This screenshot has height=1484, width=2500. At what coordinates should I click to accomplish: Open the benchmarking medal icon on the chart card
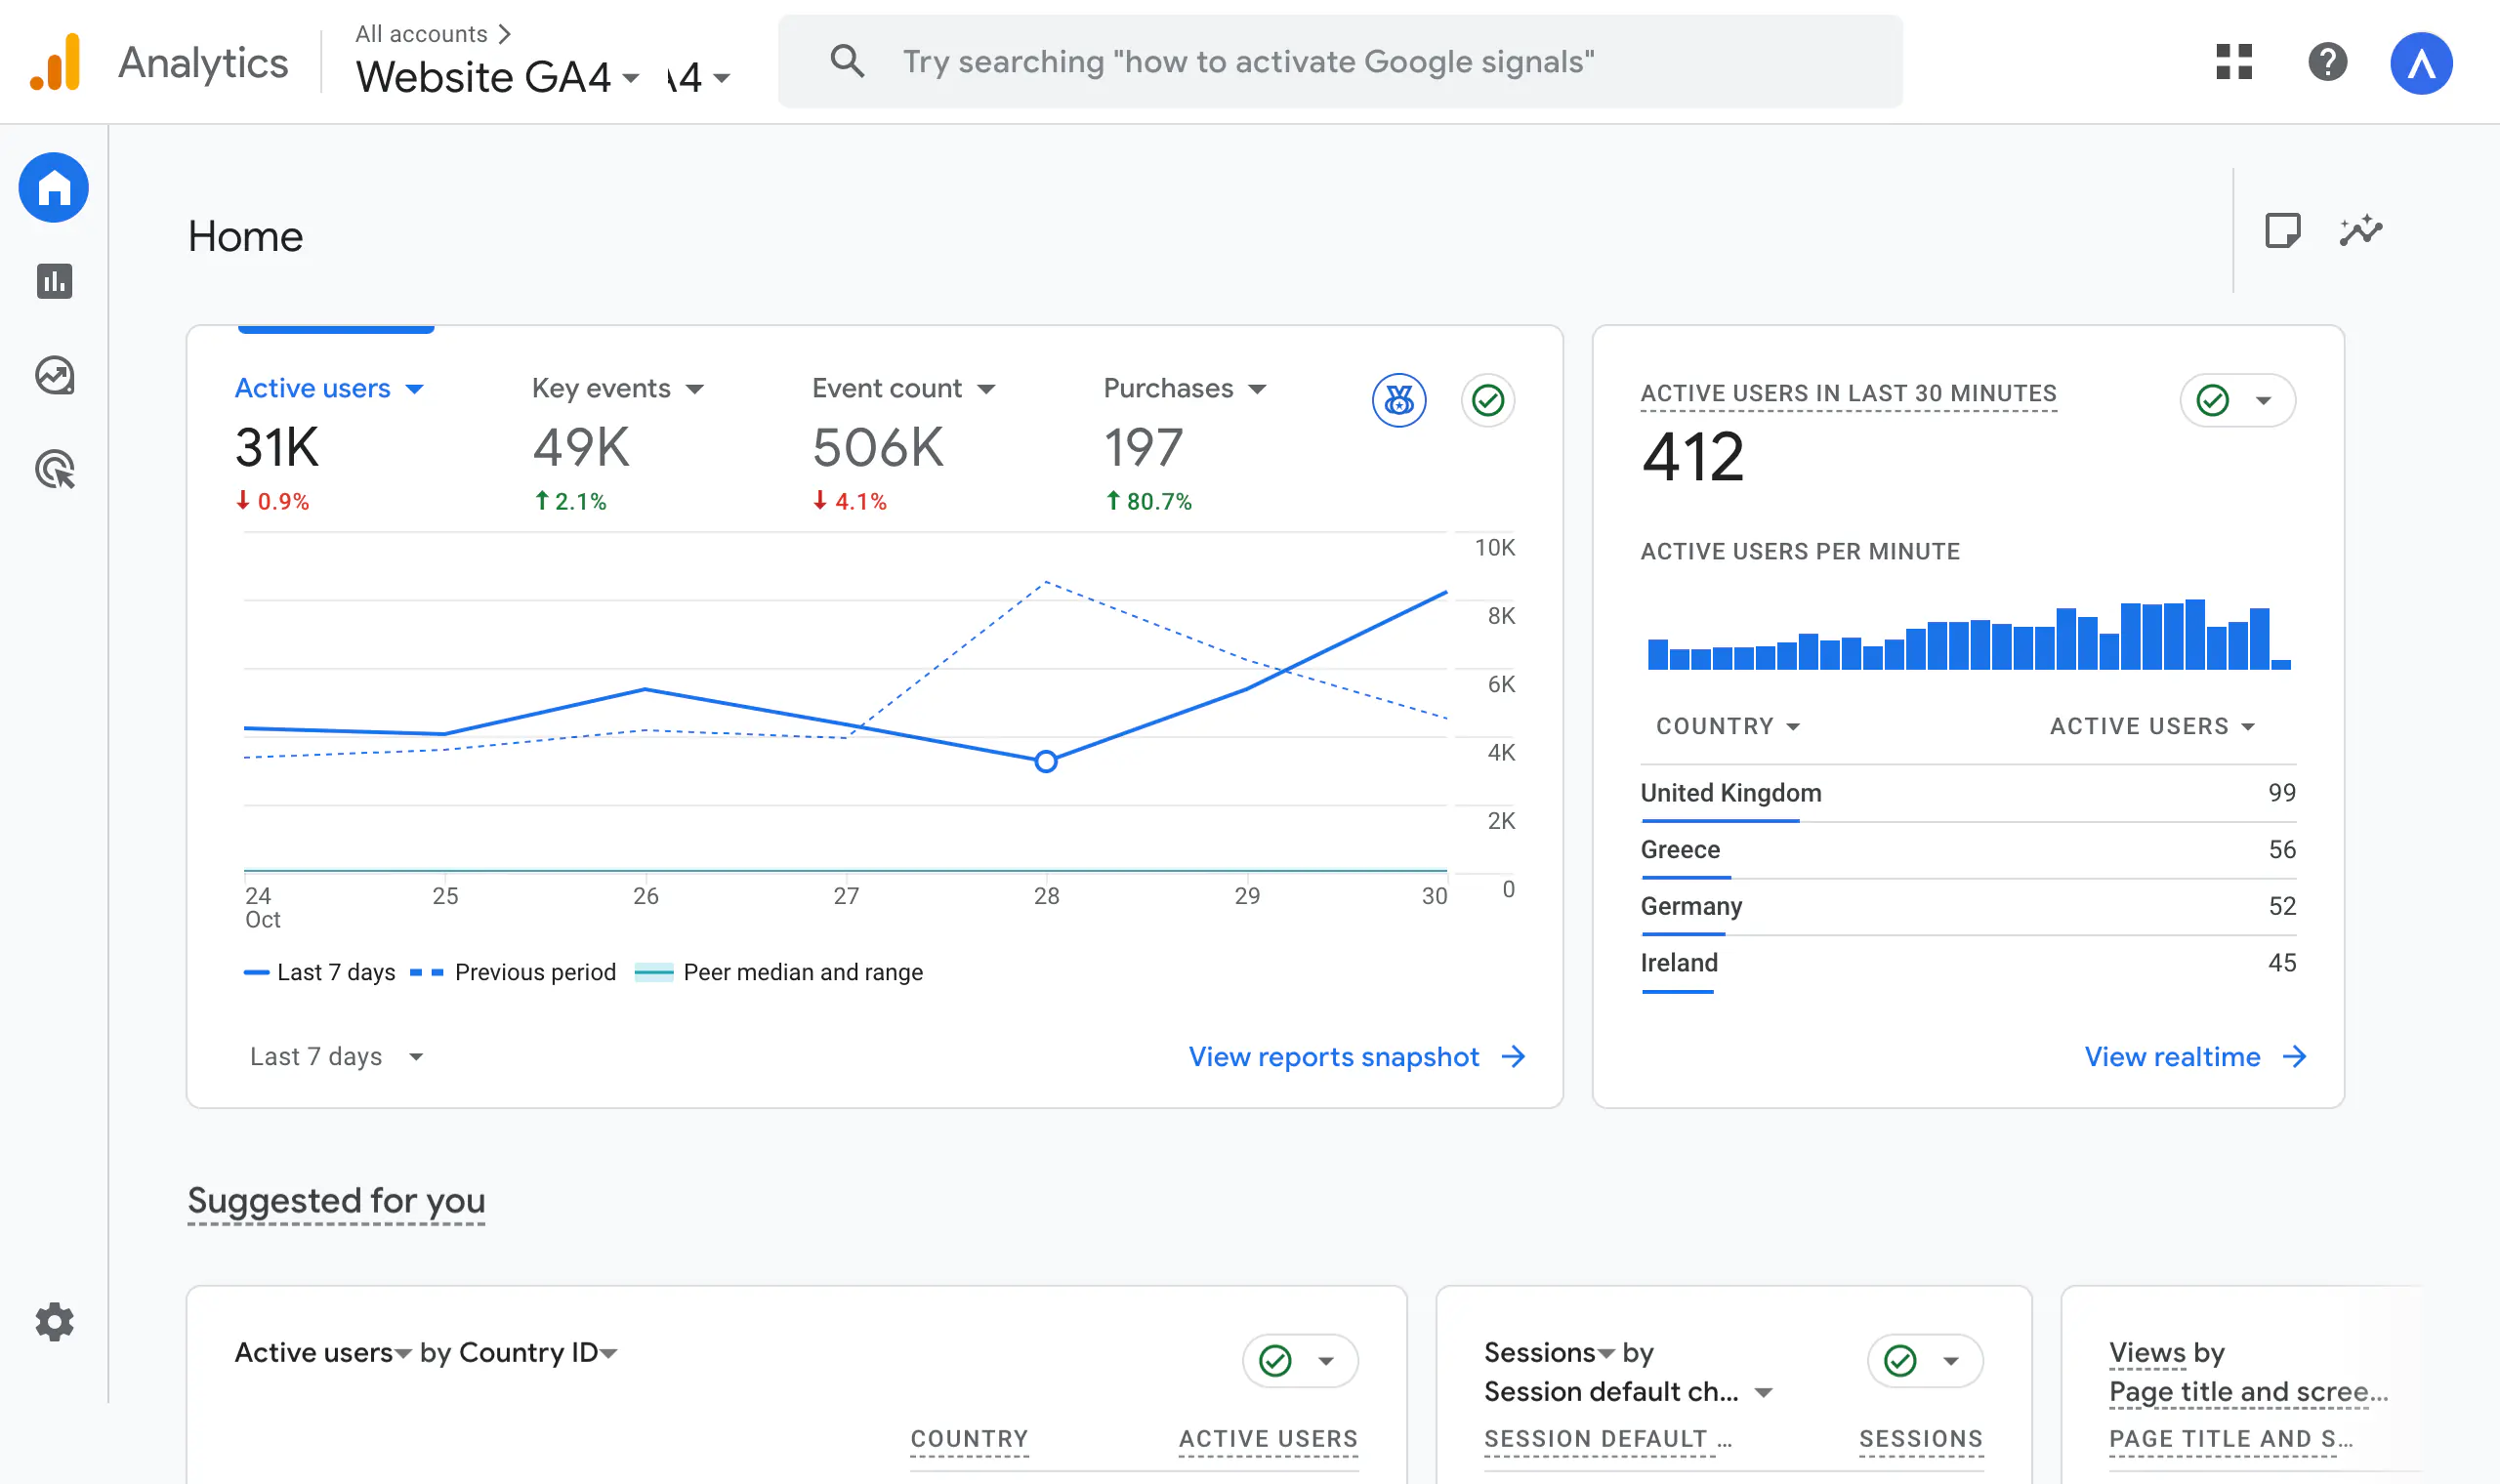coord(1399,400)
